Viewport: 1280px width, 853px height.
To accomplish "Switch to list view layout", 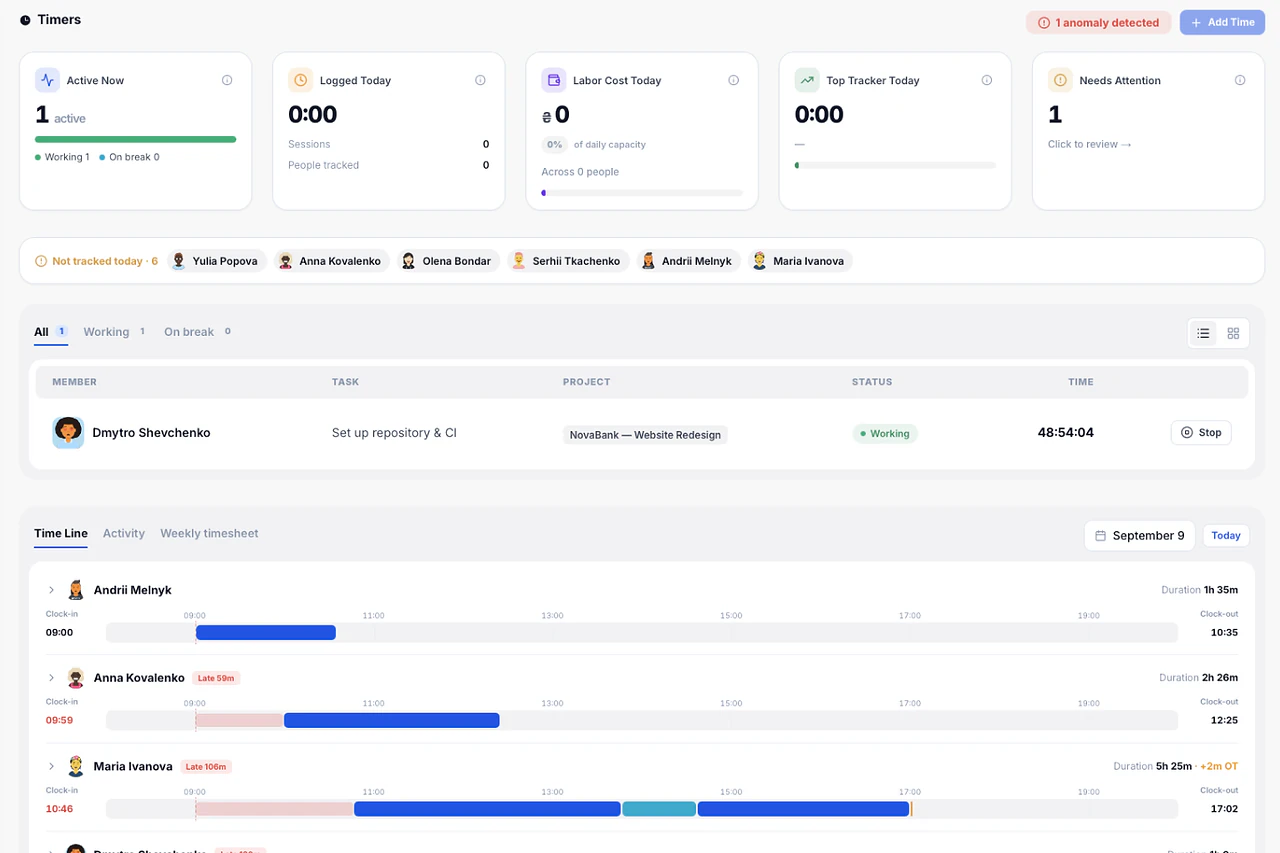I will (x=1204, y=333).
